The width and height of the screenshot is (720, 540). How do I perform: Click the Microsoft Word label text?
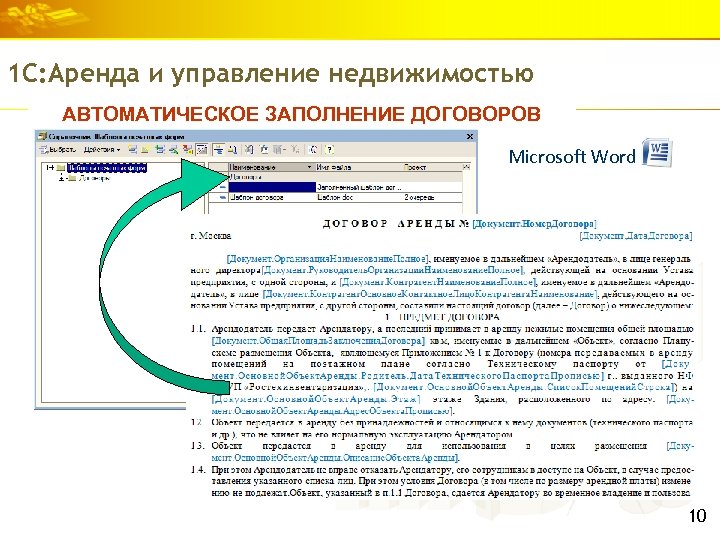572,157
